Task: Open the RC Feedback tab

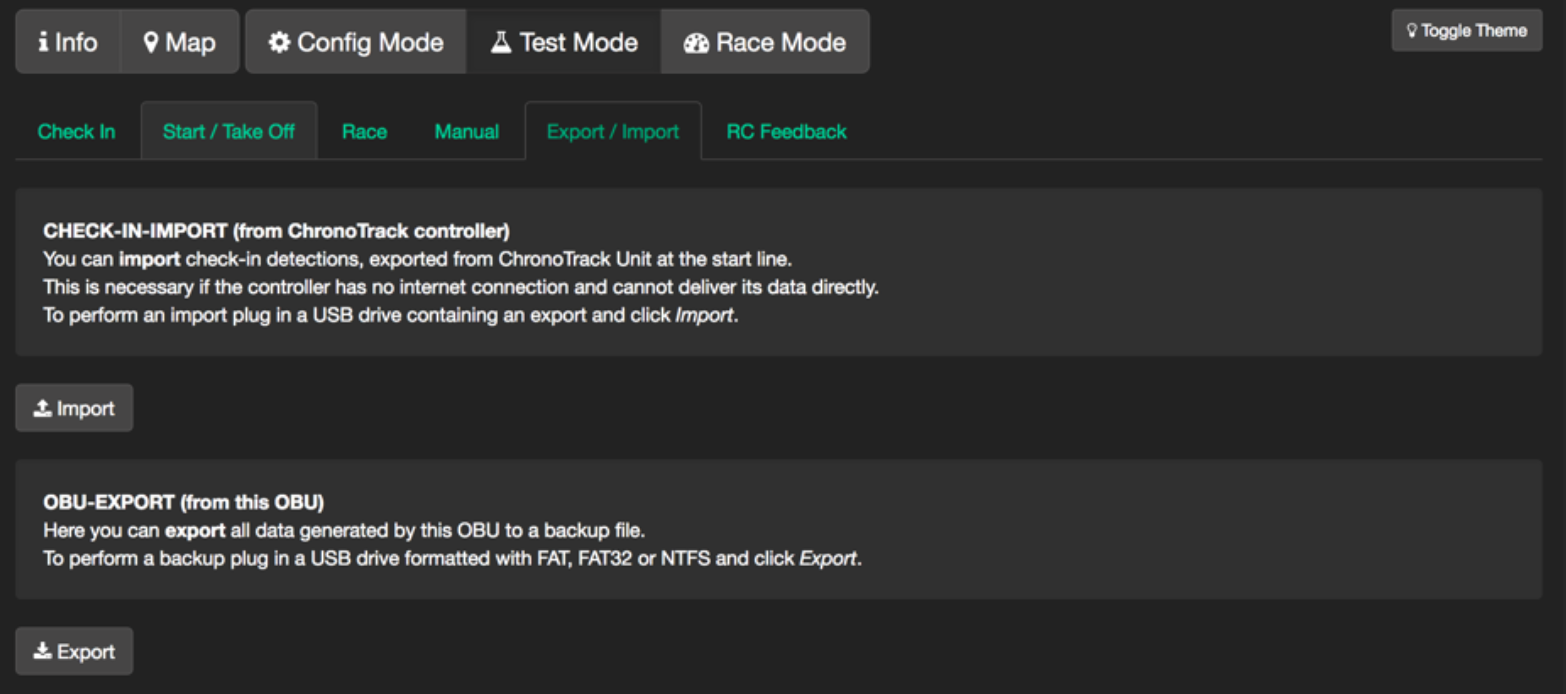Action: (x=786, y=131)
